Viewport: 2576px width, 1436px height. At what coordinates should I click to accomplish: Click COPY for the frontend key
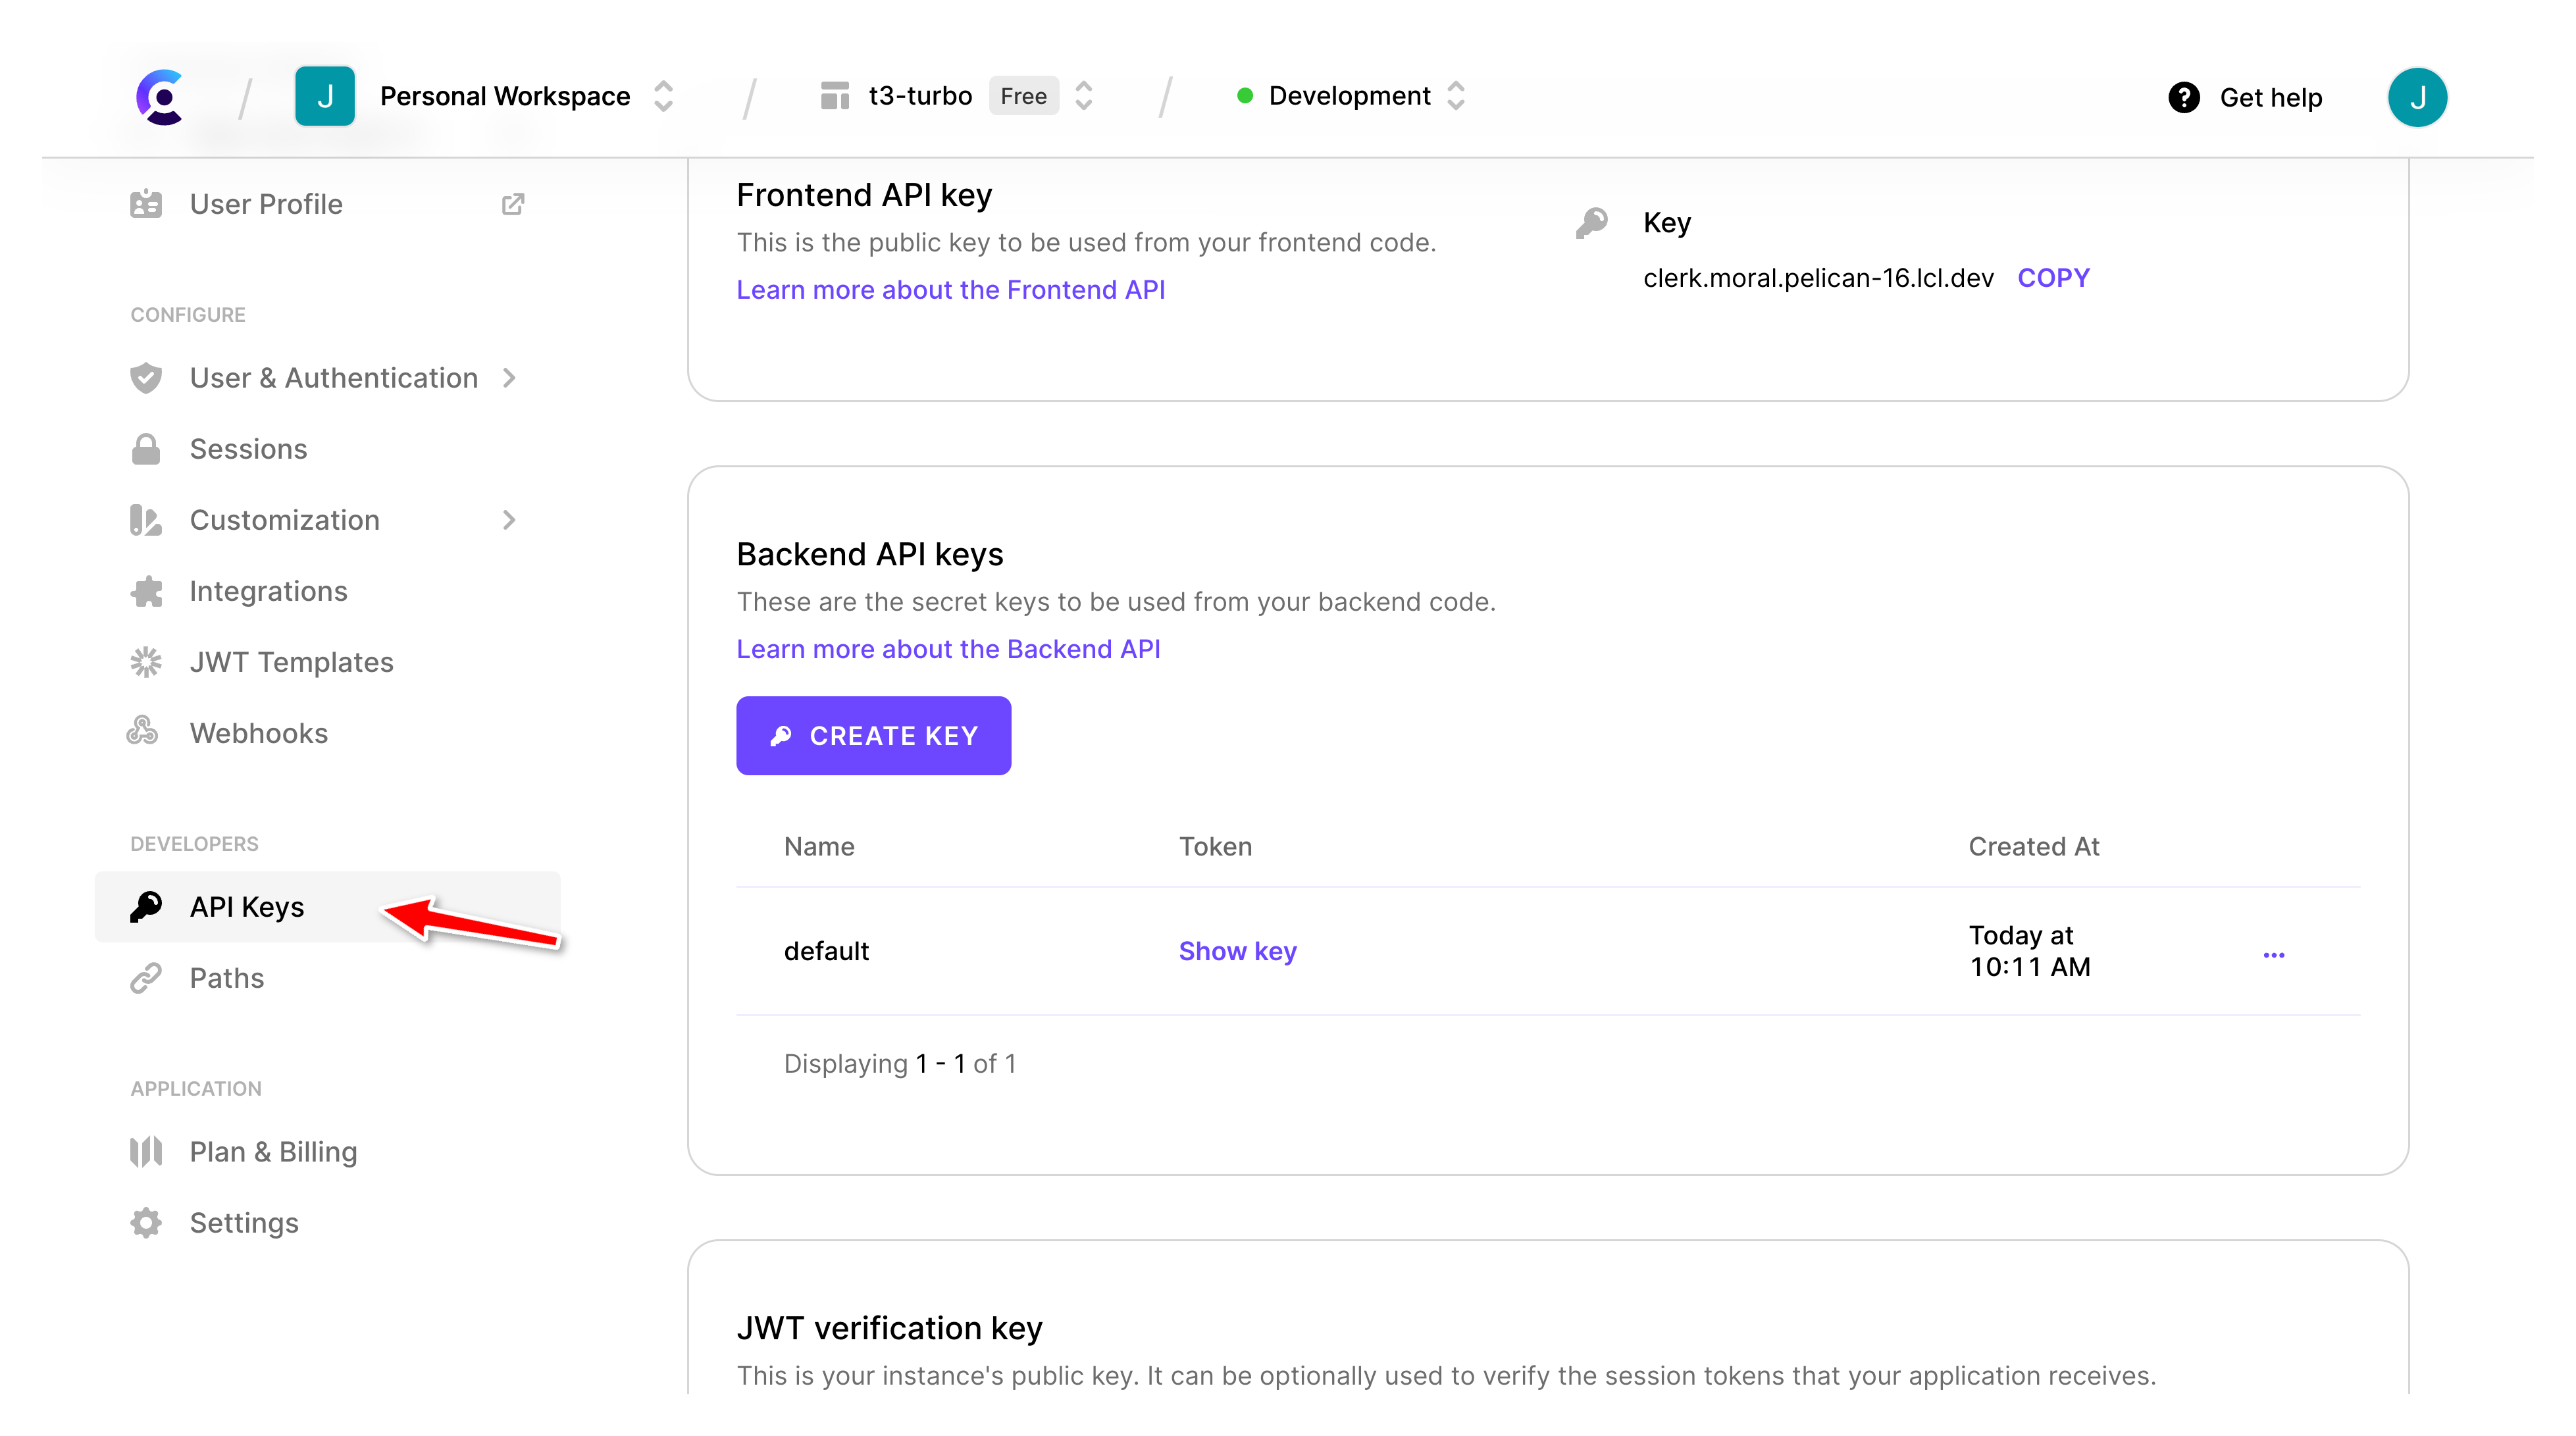(2053, 278)
